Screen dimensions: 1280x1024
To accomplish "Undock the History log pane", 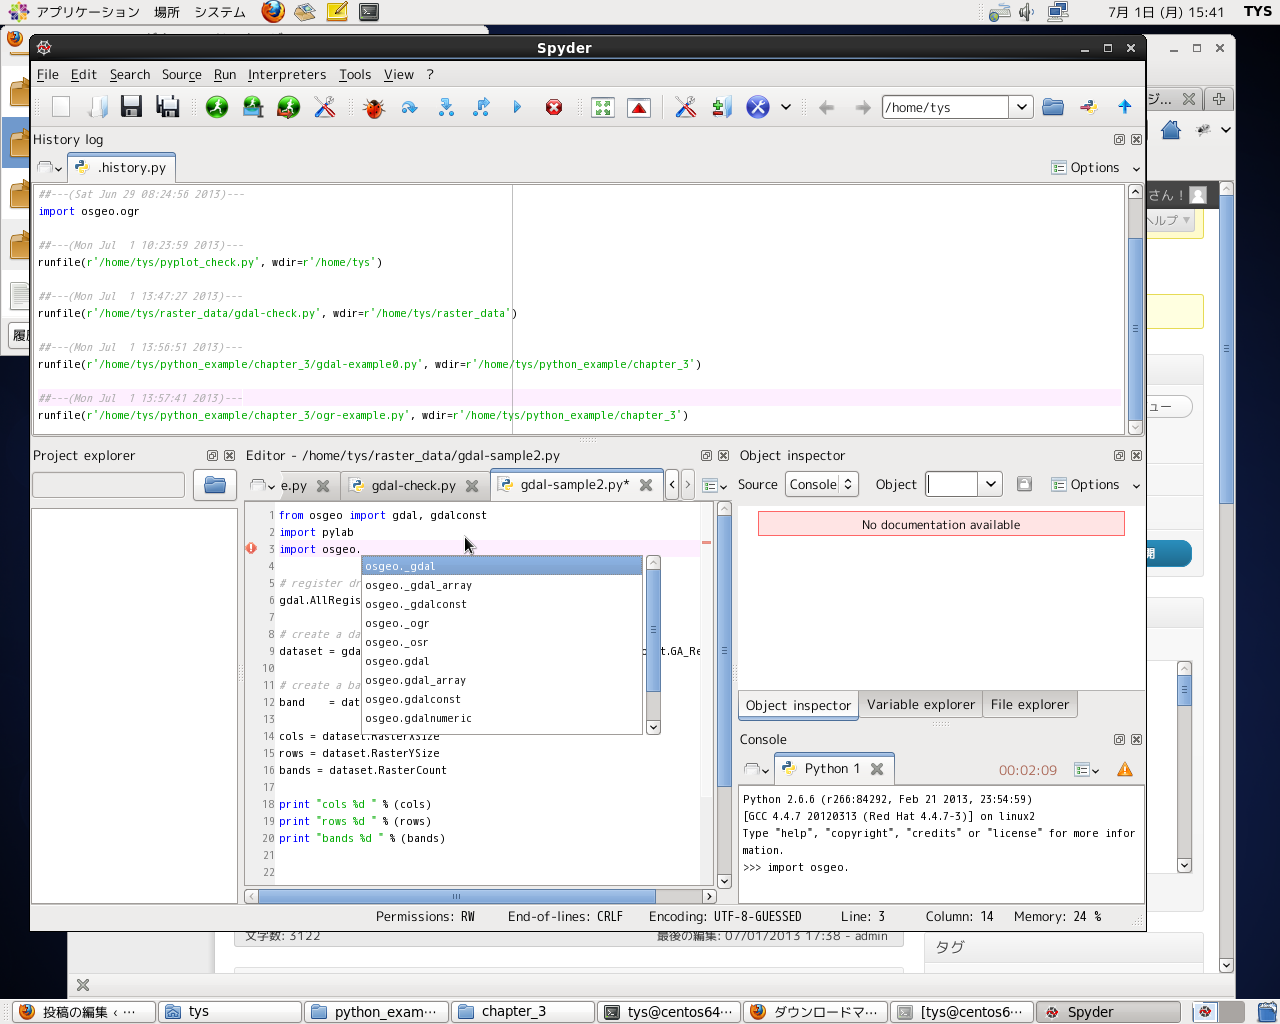I will [1119, 140].
